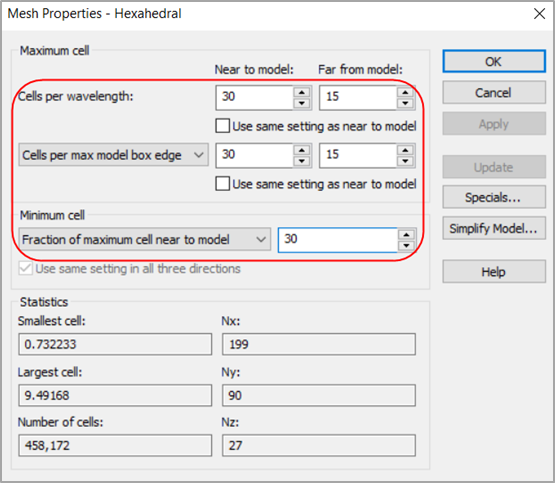Click the OK button
Image resolution: width=555 pixels, height=483 pixels.
pyautogui.click(x=494, y=62)
